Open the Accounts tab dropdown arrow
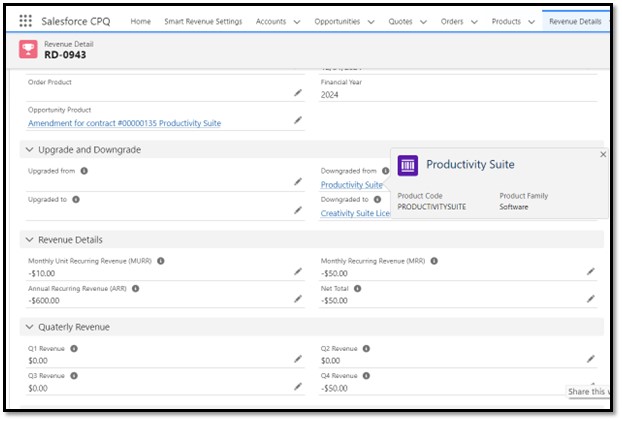The image size is (622, 421). (x=297, y=22)
